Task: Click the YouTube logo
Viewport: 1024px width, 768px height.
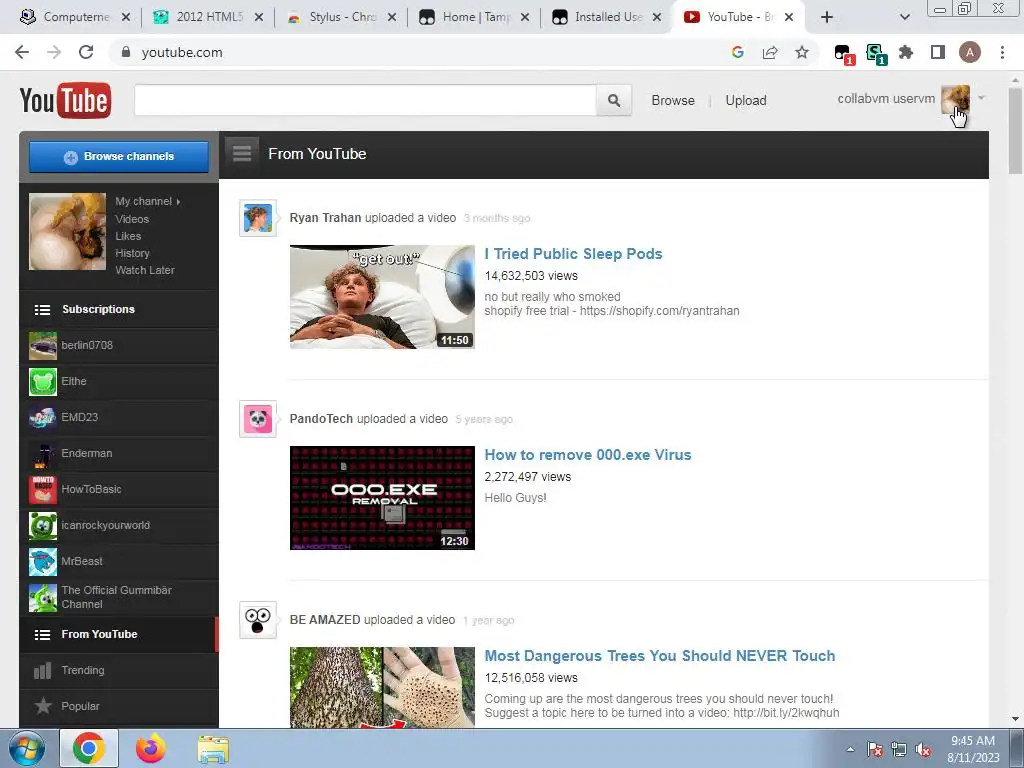Action: point(65,100)
